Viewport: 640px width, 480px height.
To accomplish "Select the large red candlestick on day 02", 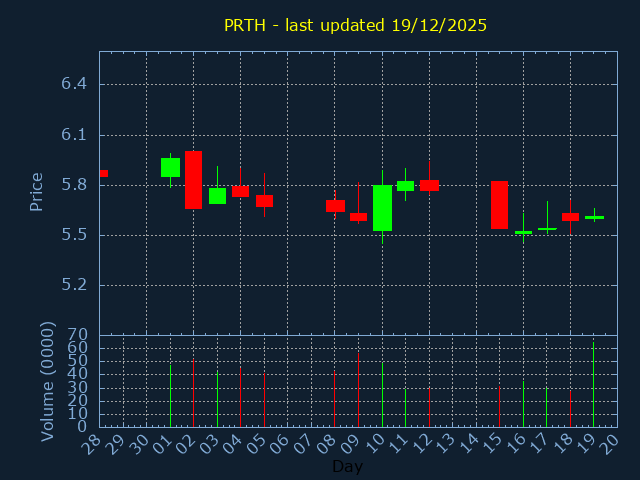I will point(193,180).
